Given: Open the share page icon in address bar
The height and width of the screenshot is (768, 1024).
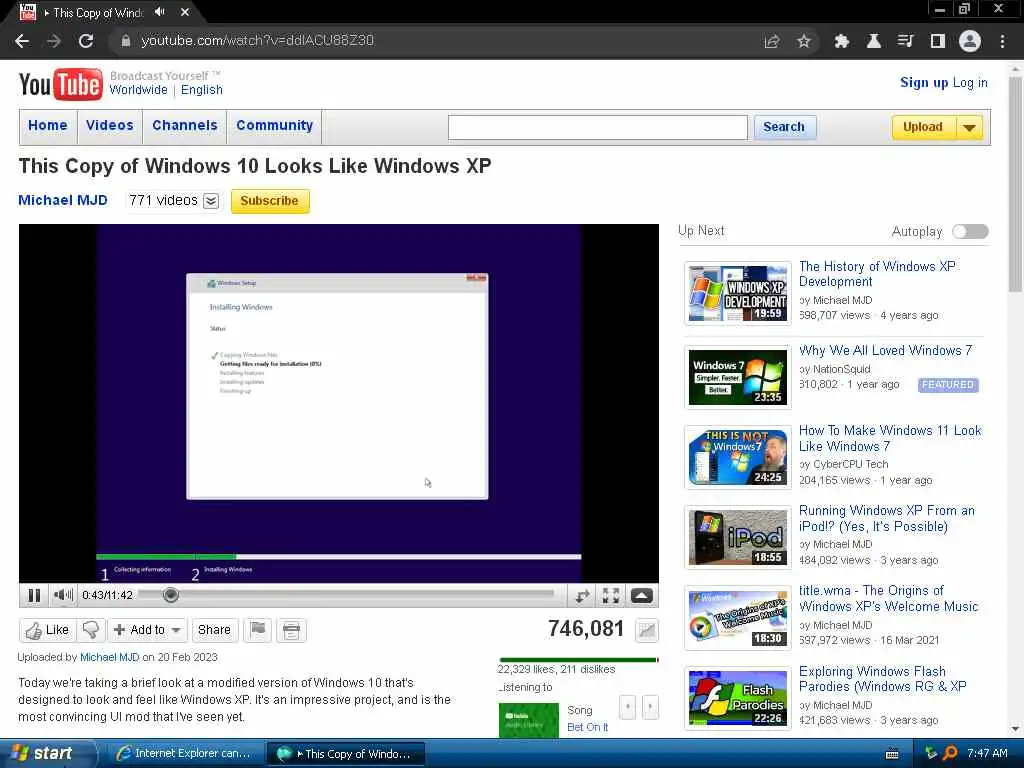Looking at the screenshot, I should tap(772, 41).
